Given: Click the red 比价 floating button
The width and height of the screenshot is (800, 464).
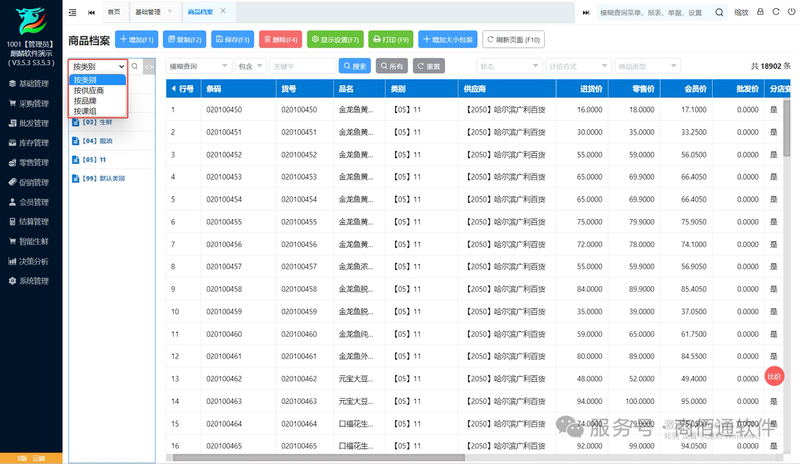Looking at the screenshot, I should click(774, 377).
